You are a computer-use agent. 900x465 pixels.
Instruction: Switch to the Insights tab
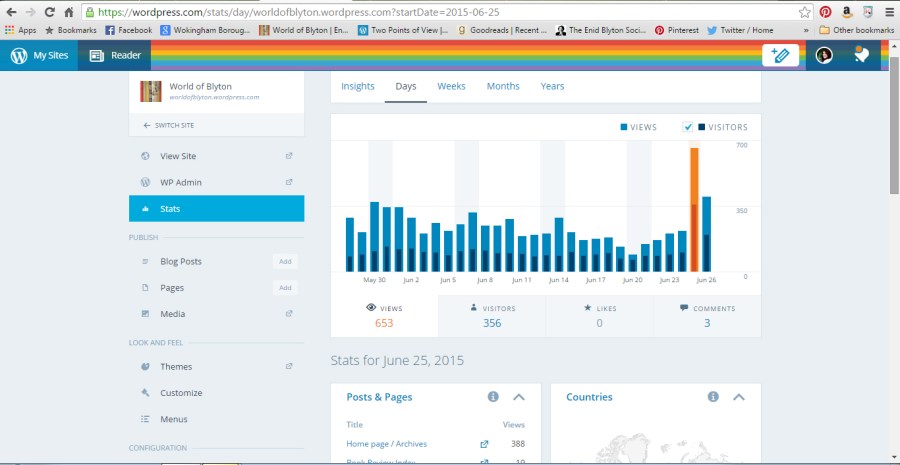[x=357, y=86]
